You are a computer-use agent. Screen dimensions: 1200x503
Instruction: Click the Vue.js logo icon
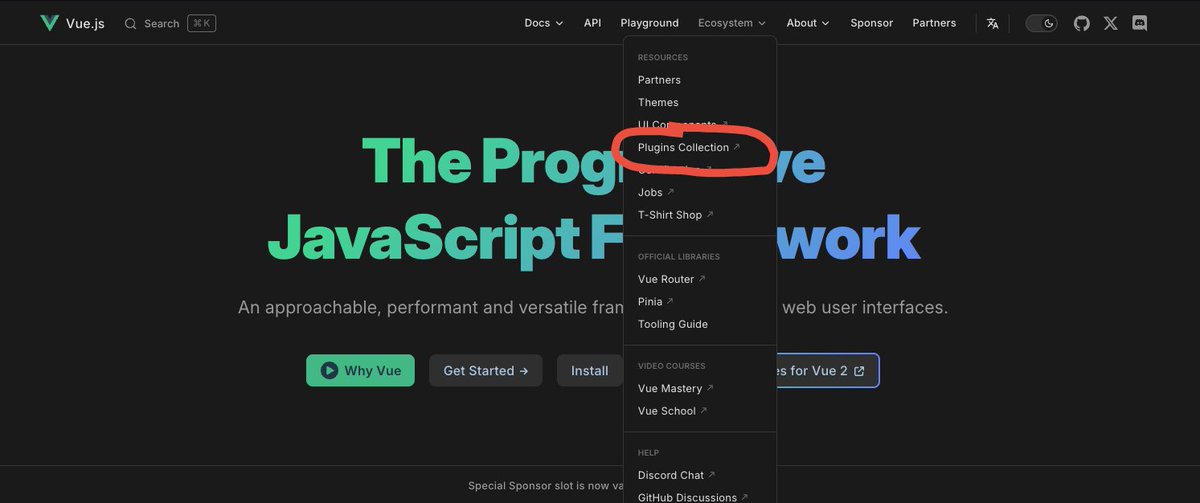click(49, 23)
